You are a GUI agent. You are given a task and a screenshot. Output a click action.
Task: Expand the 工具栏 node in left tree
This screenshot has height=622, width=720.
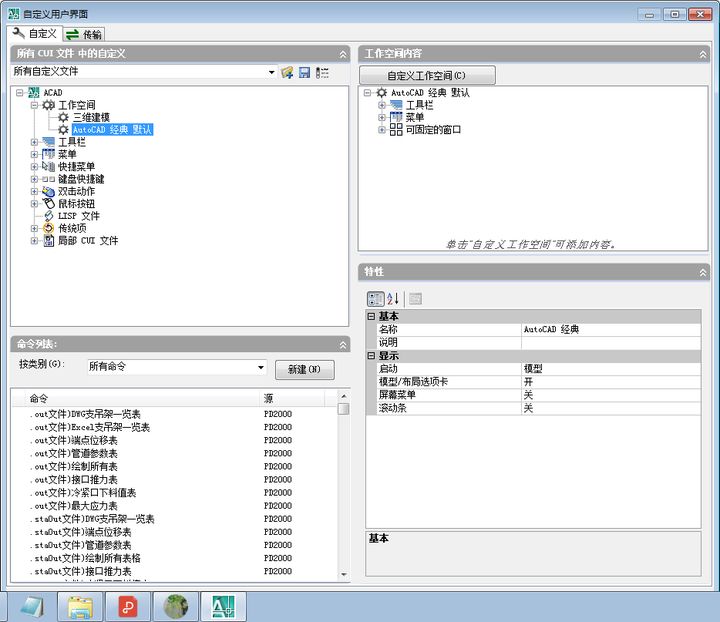pyautogui.click(x=34, y=142)
